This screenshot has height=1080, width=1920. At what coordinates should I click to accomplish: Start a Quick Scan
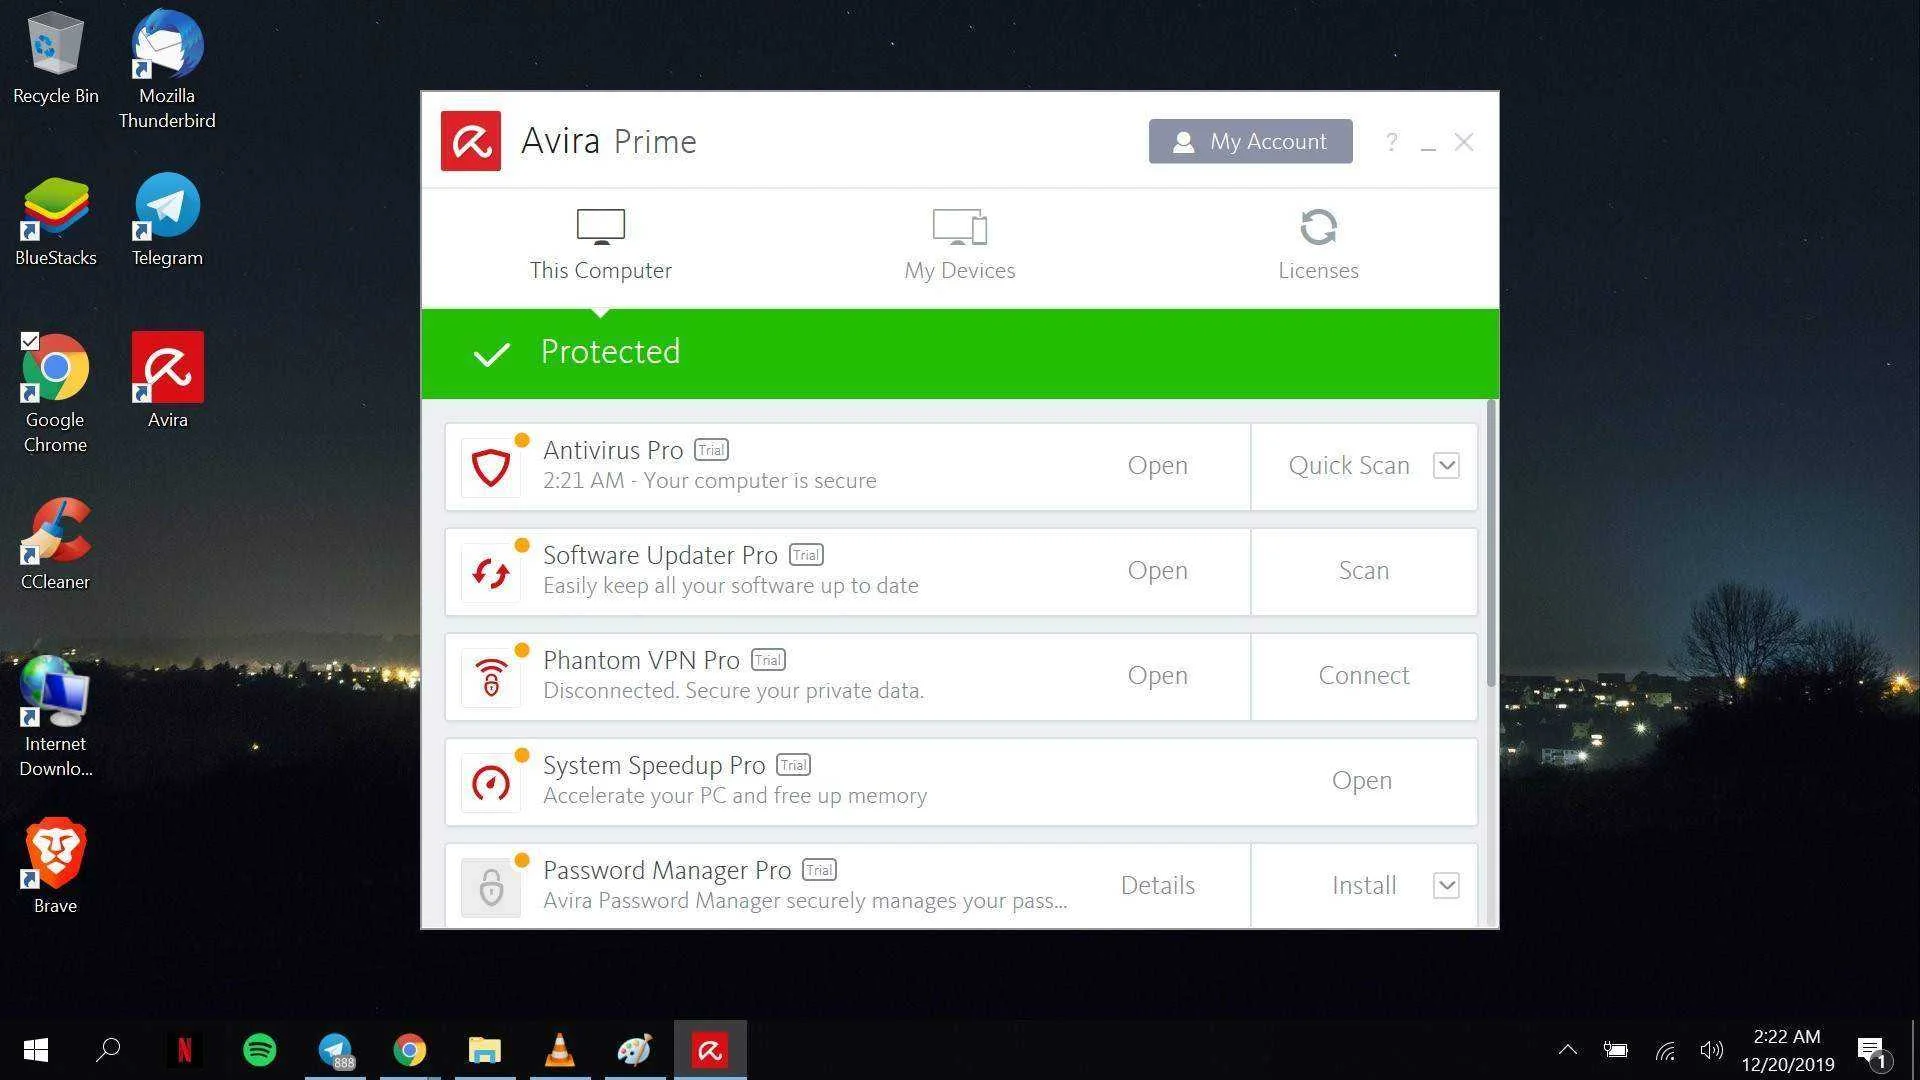[1349, 465]
